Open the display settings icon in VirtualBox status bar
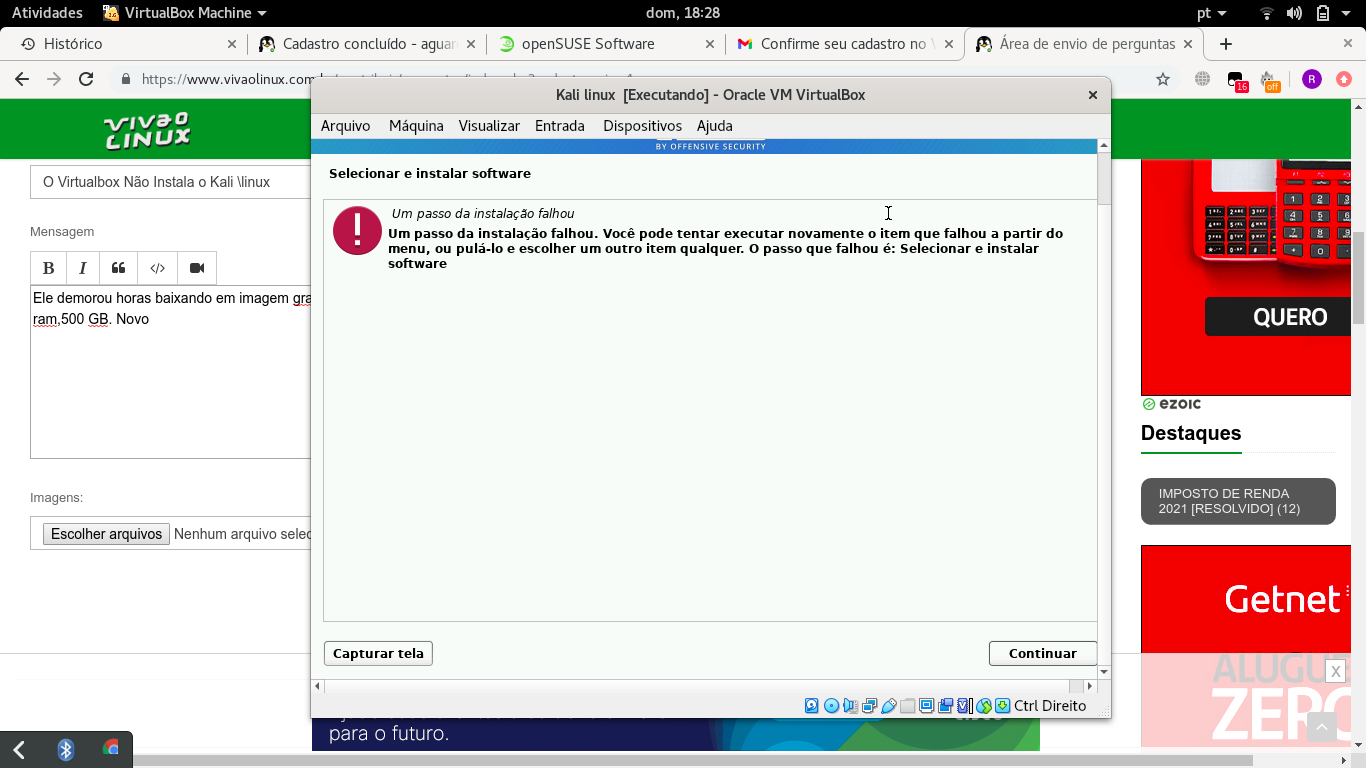The height and width of the screenshot is (768, 1366). coord(926,706)
